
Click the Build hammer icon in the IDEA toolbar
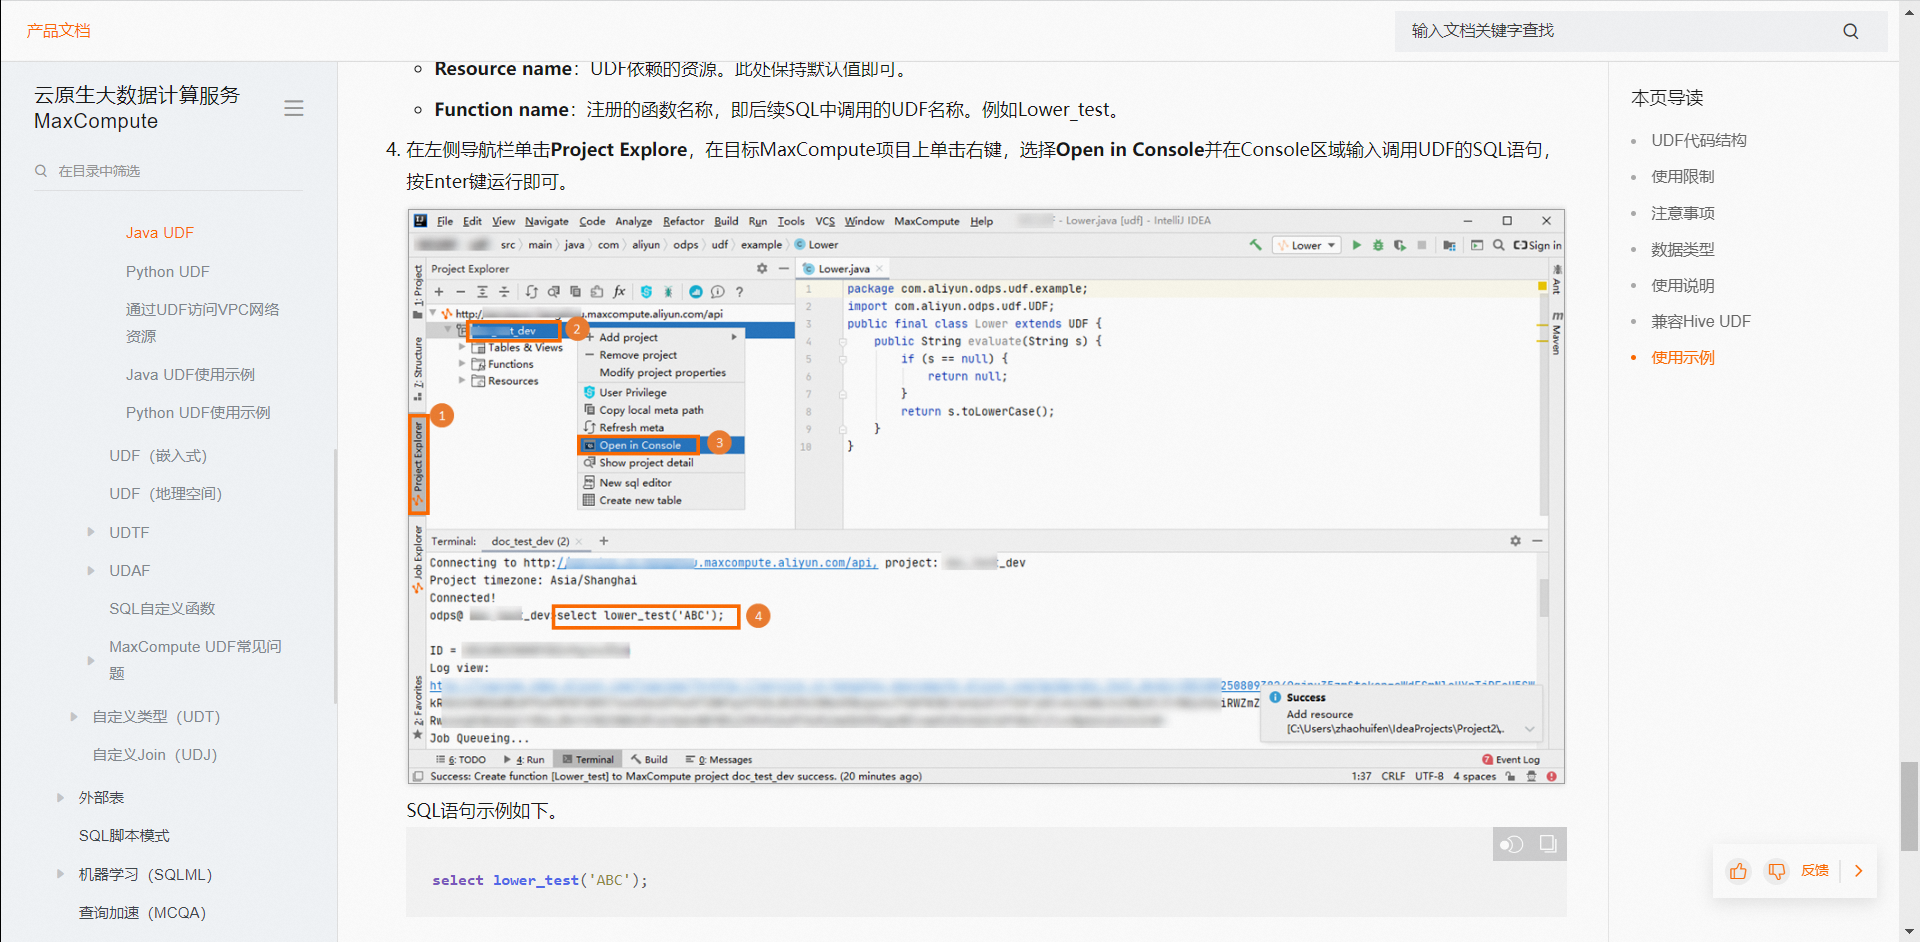pos(1255,245)
